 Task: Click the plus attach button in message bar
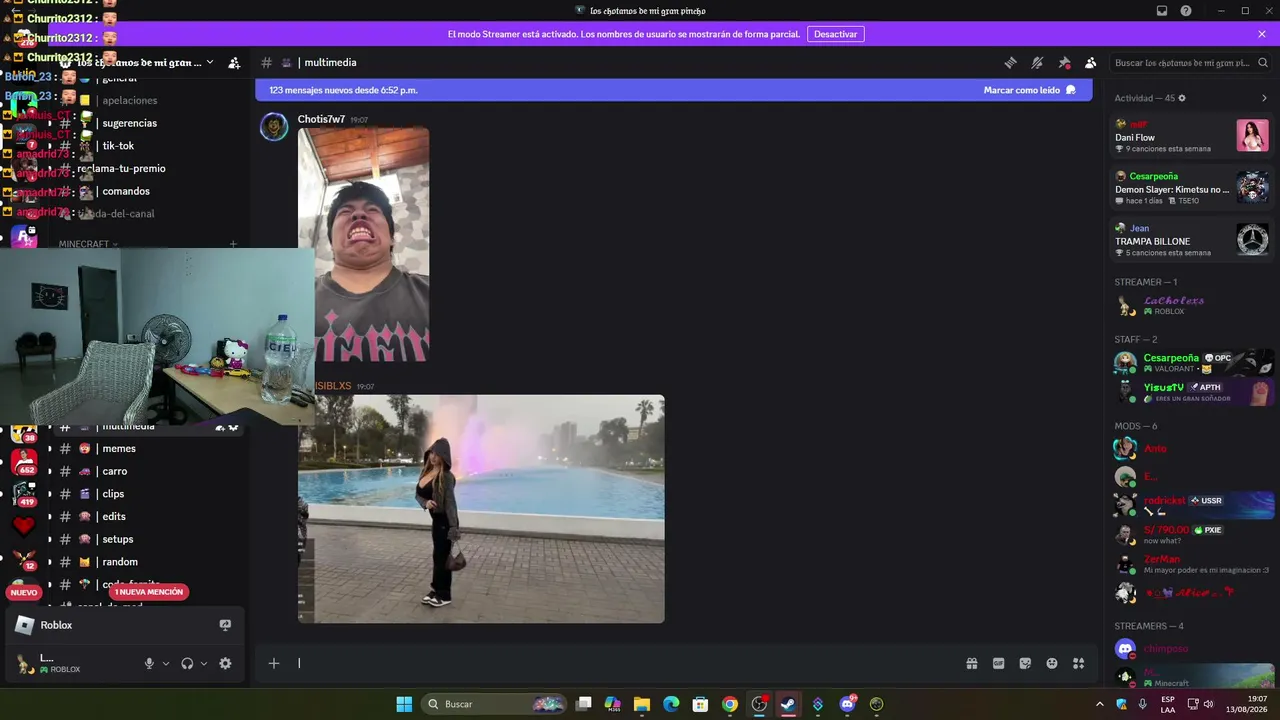click(x=274, y=663)
